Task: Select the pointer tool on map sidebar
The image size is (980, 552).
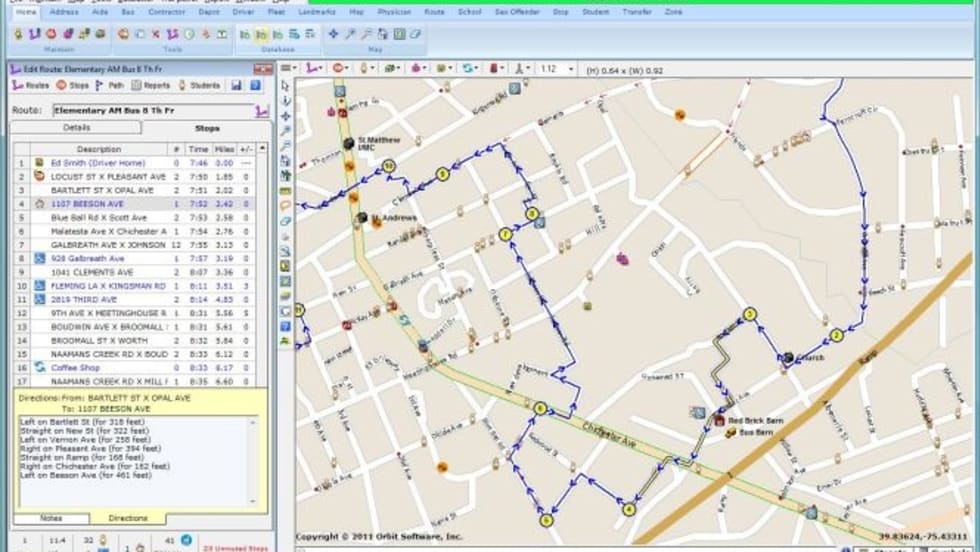Action: [x=285, y=86]
